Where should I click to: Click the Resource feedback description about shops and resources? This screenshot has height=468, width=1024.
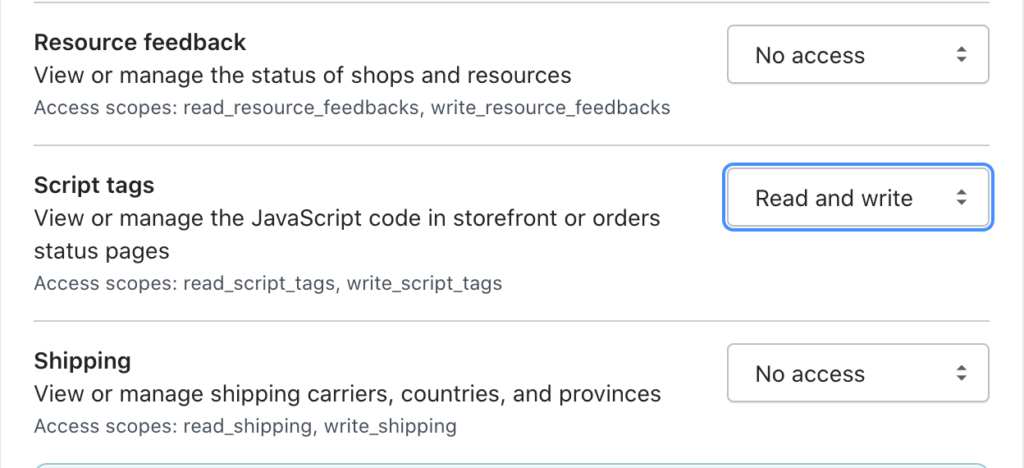[x=302, y=75]
